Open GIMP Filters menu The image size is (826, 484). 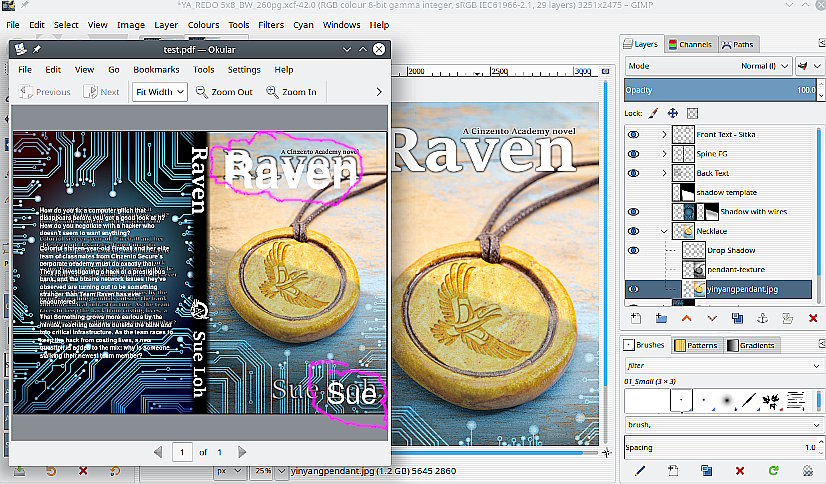click(x=271, y=25)
